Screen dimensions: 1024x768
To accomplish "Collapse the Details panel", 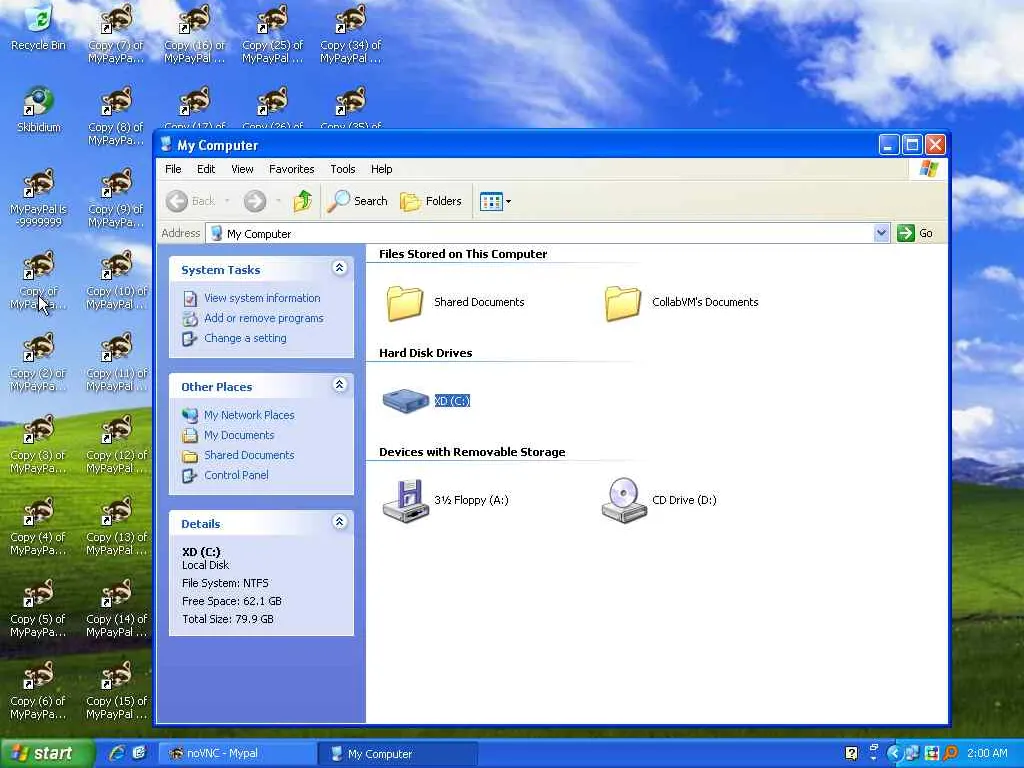I will pyautogui.click(x=339, y=522).
